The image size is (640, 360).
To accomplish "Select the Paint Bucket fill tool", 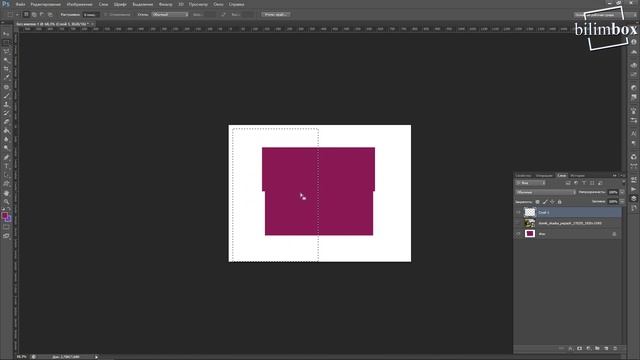I will pyautogui.click(x=6, y=131).
